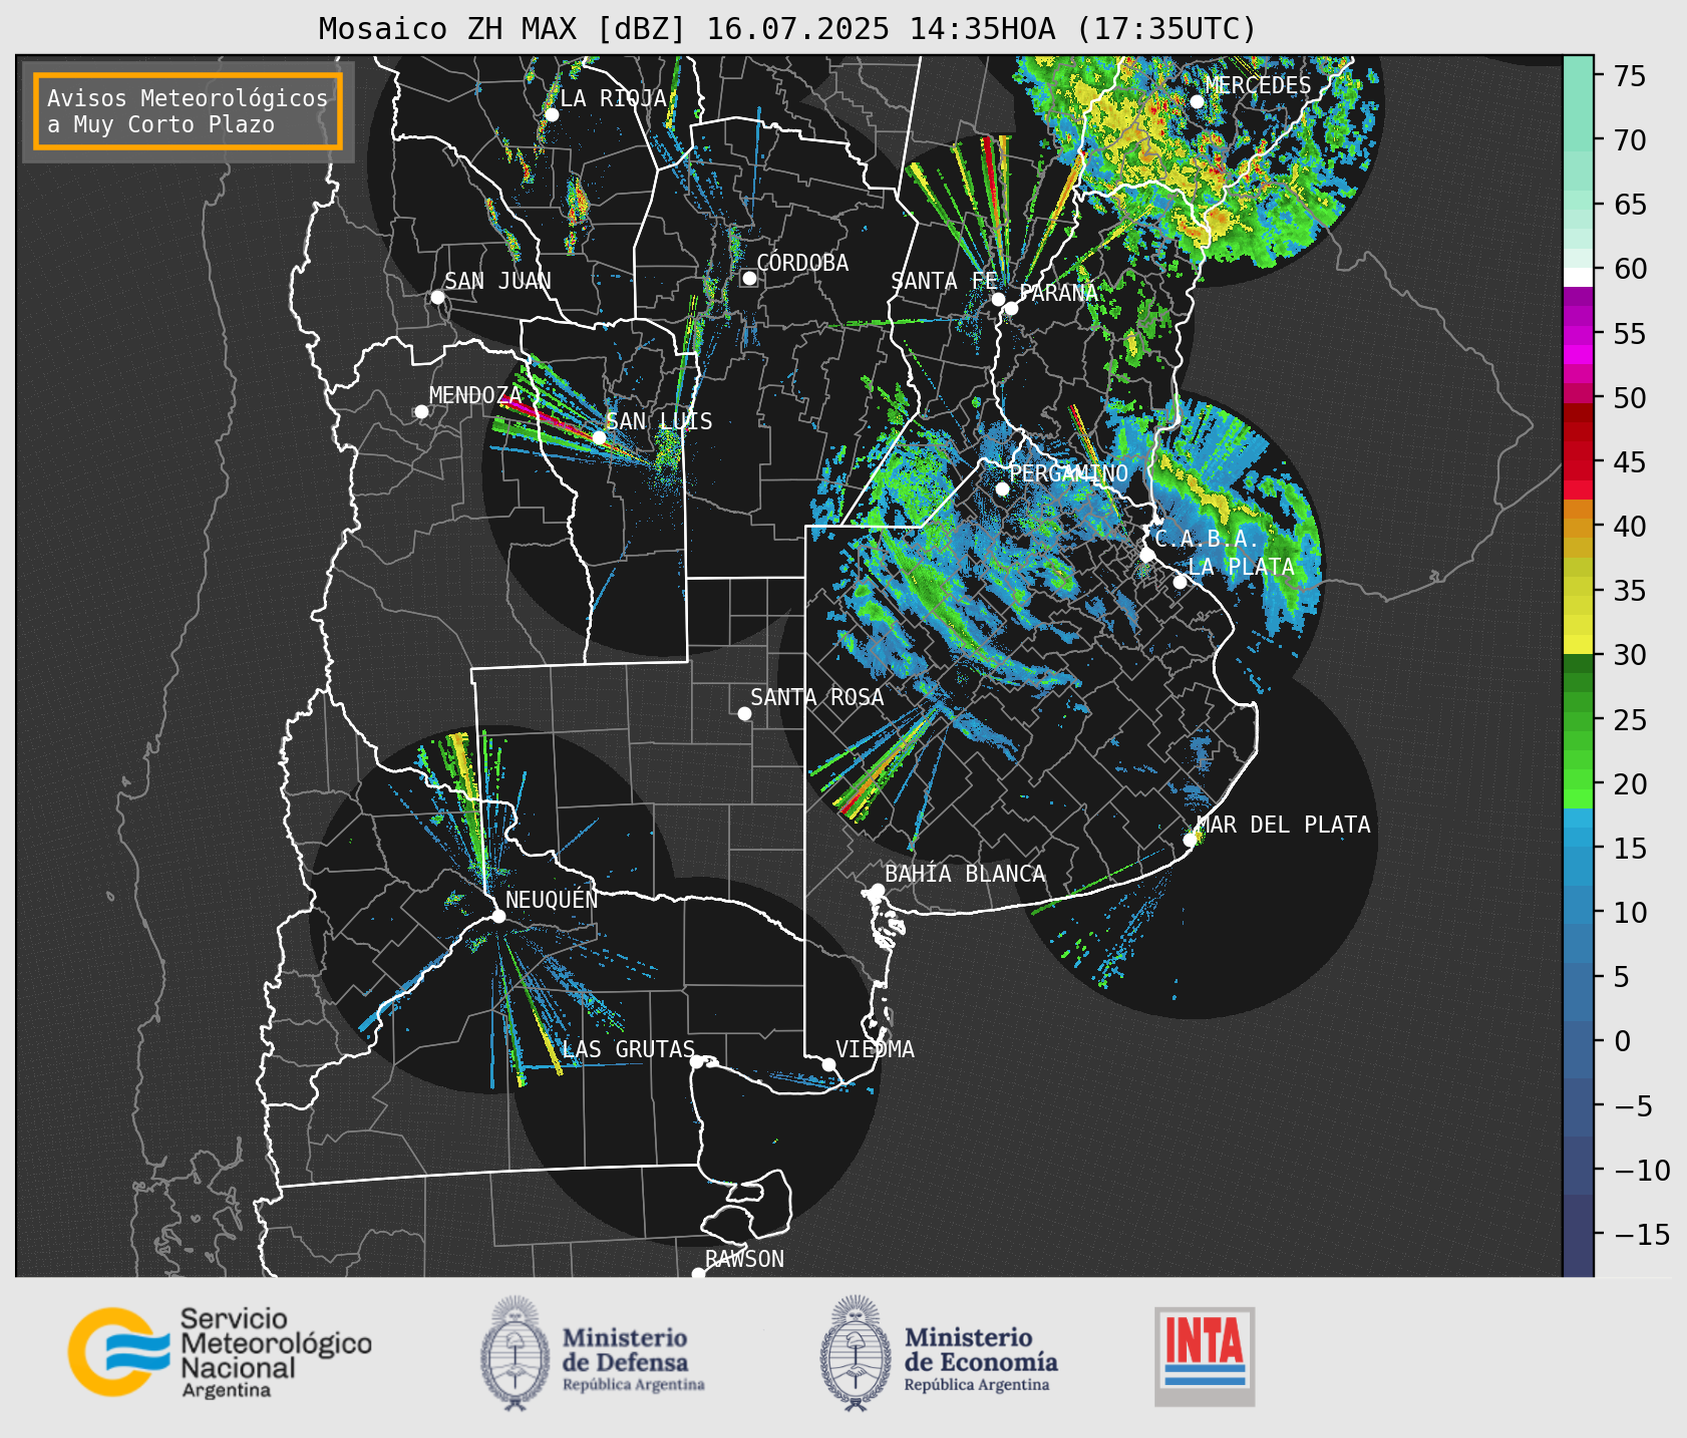Select the SANTA ROSA city marker
Screen dimensions: 1687x1438
(744, 714)
